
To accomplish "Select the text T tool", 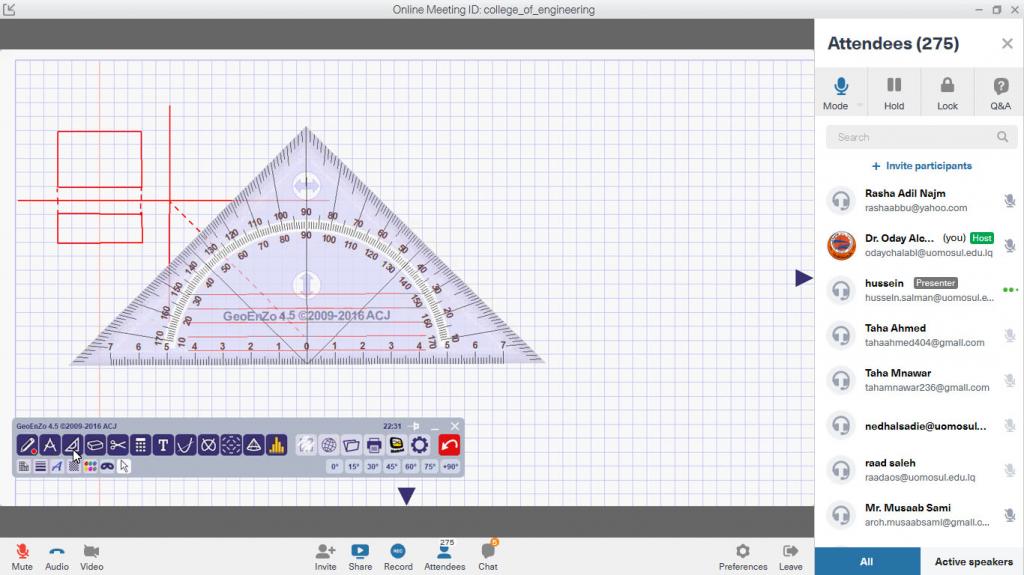I will [x=163, y=445].
